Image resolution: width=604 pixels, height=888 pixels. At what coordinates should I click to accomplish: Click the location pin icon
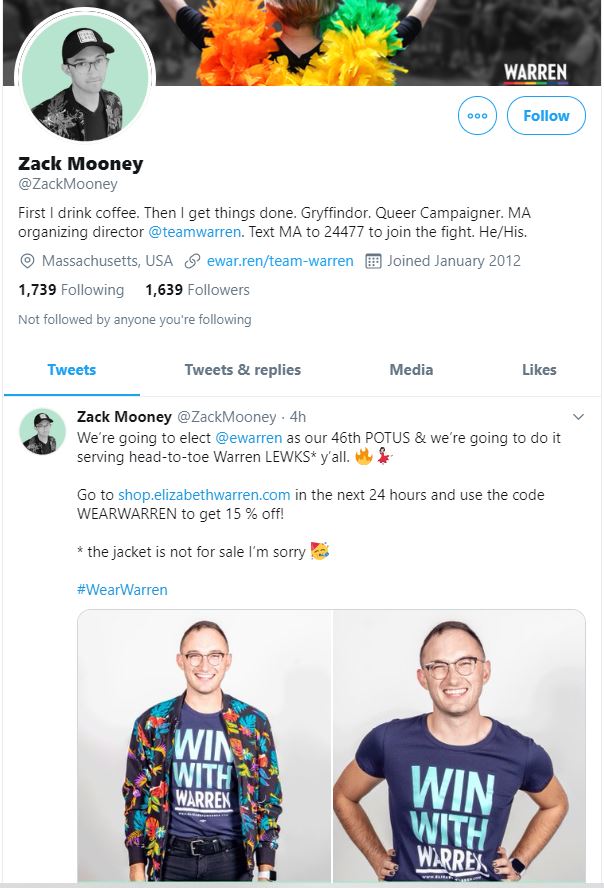tap(27, 261)
